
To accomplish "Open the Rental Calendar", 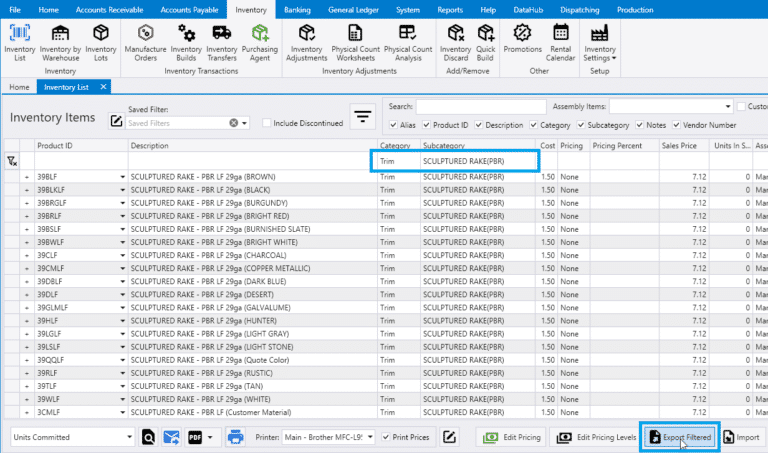I will [x=560, y=43].
